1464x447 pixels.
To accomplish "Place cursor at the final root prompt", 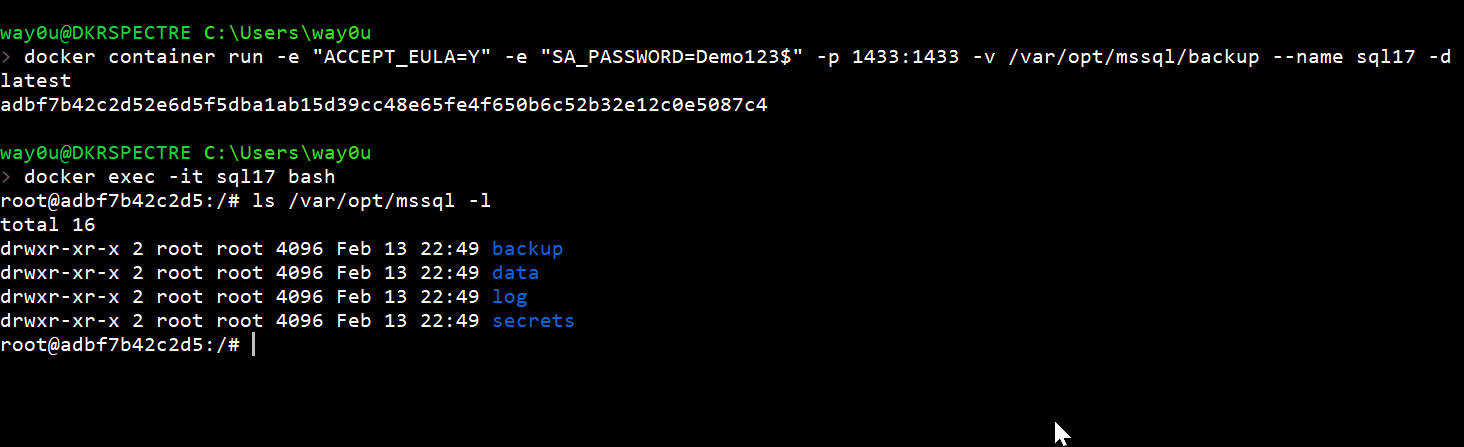I will [x=254, y=345].
